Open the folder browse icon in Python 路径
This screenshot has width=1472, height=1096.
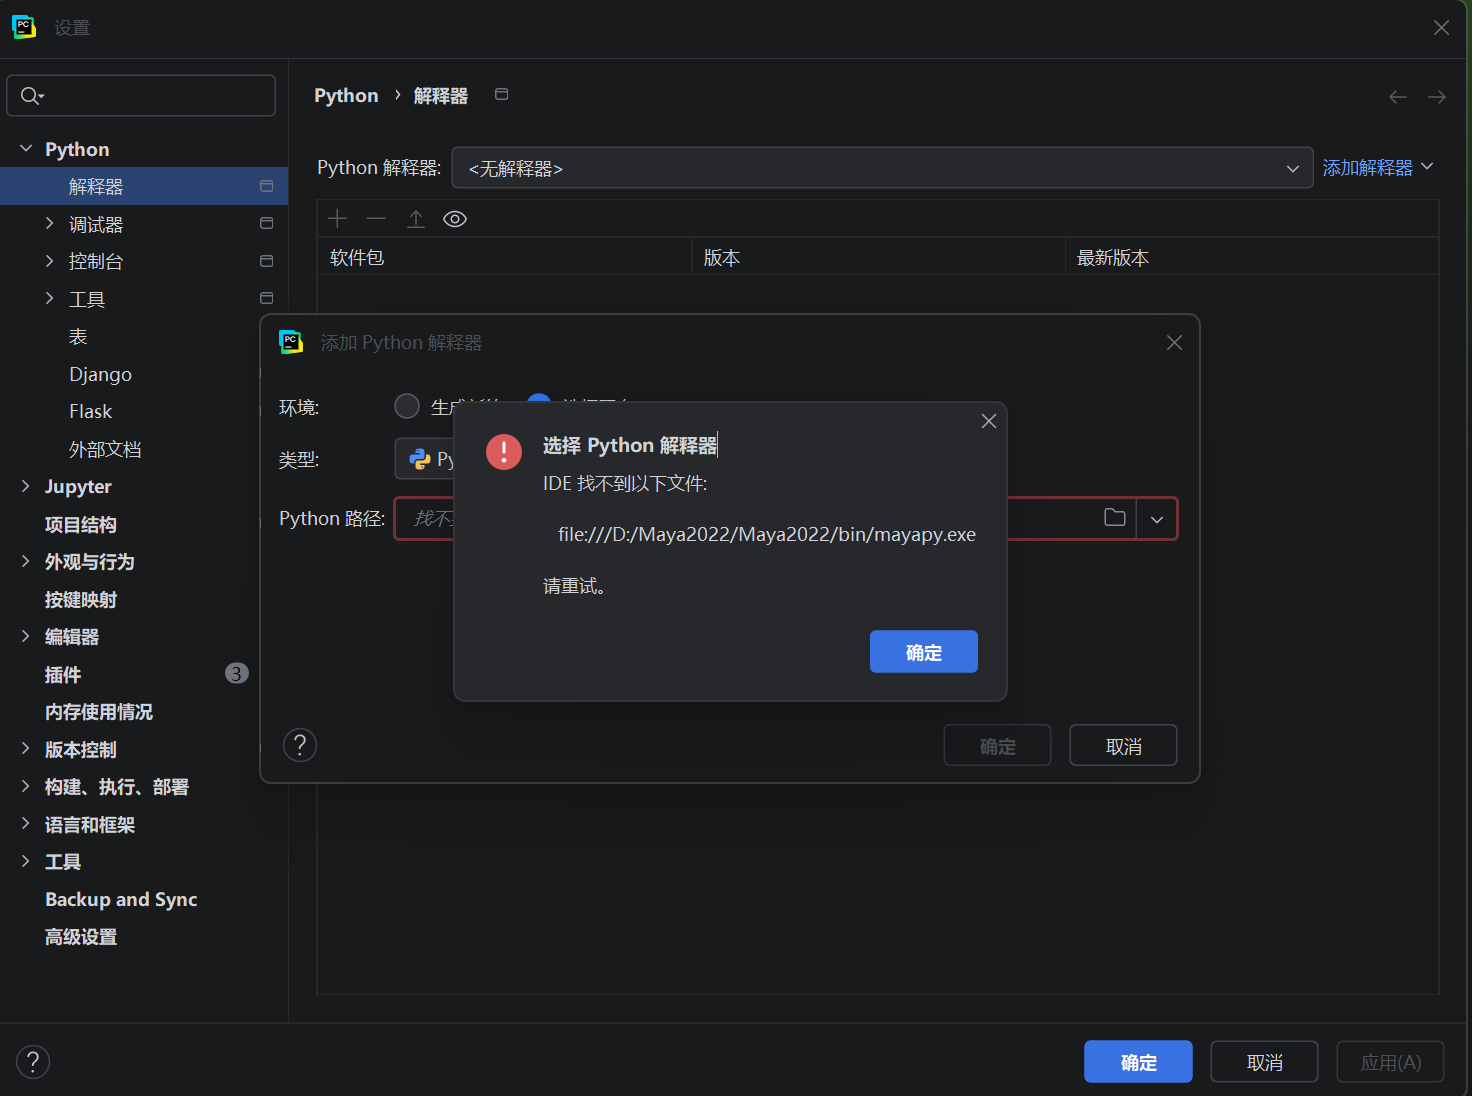tap(1115, 518)
